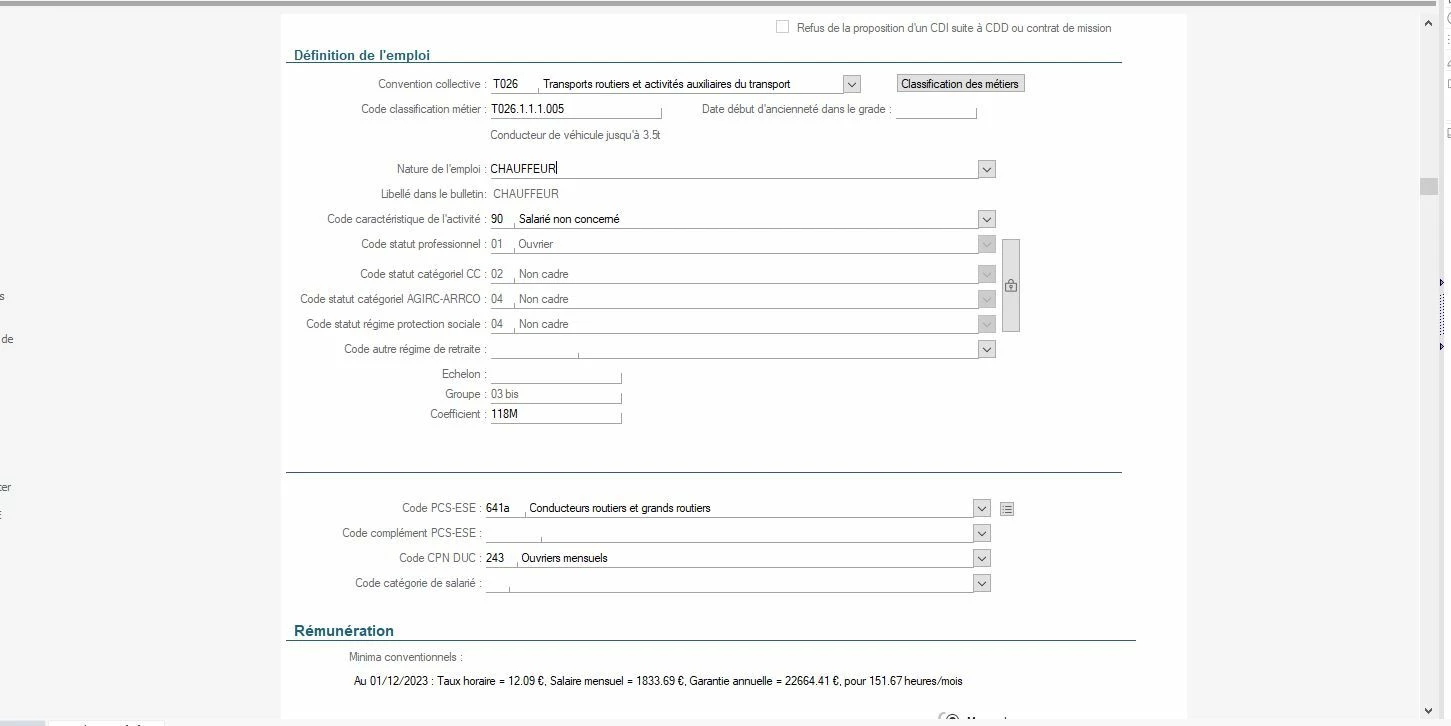The image size is (1451, 726).
Task: Click the lock icon beside the statut codes
Action: 1011,286
